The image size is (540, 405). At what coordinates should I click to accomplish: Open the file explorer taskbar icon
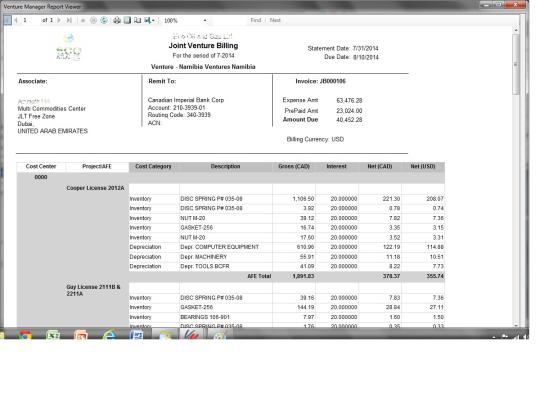(164, 334)
